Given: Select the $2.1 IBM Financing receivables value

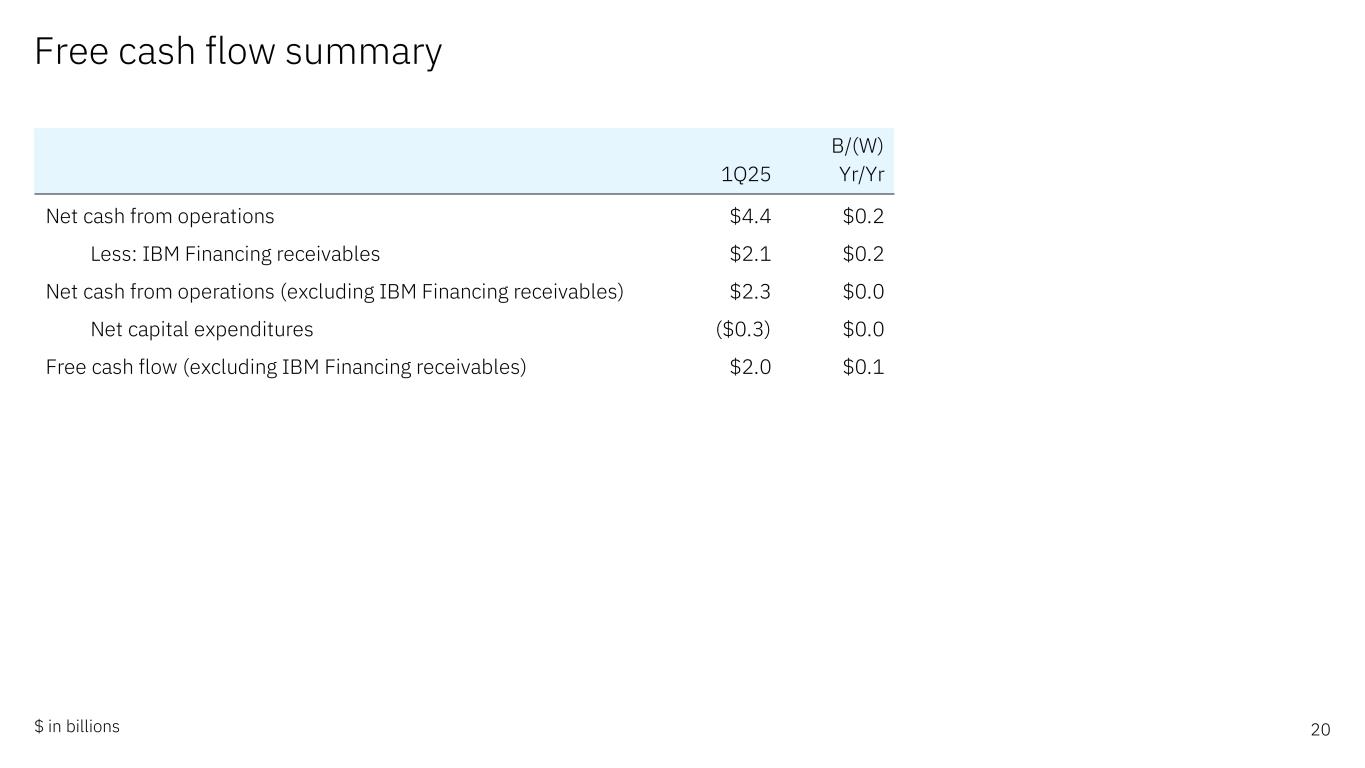Looking at the screenshot, I should click(x=750, y=254).
